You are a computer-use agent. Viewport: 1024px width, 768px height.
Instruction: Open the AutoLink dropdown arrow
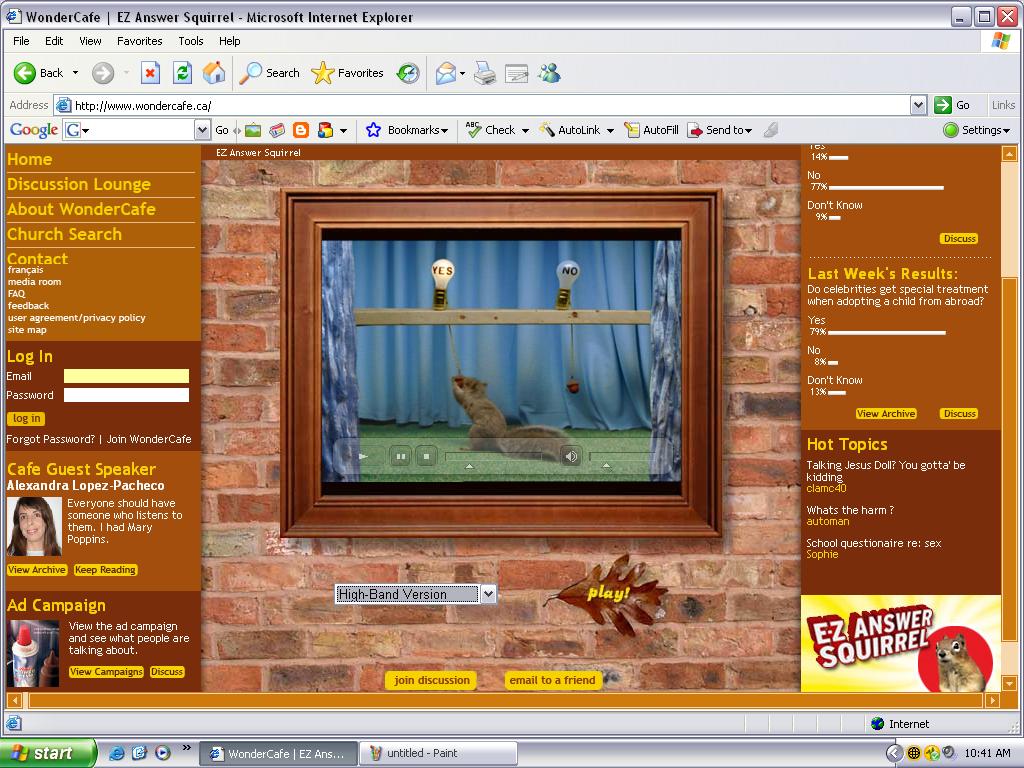point(610,131)
